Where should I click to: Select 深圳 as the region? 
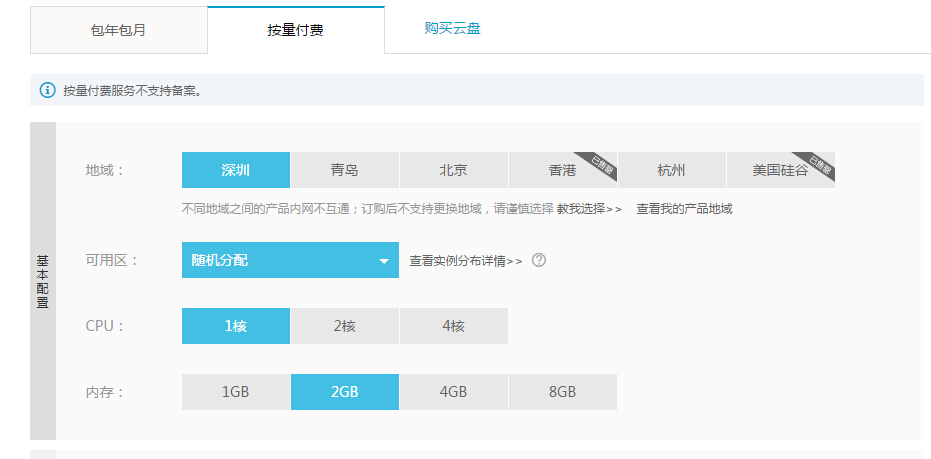pyautogui.click(x=236, y=170)
